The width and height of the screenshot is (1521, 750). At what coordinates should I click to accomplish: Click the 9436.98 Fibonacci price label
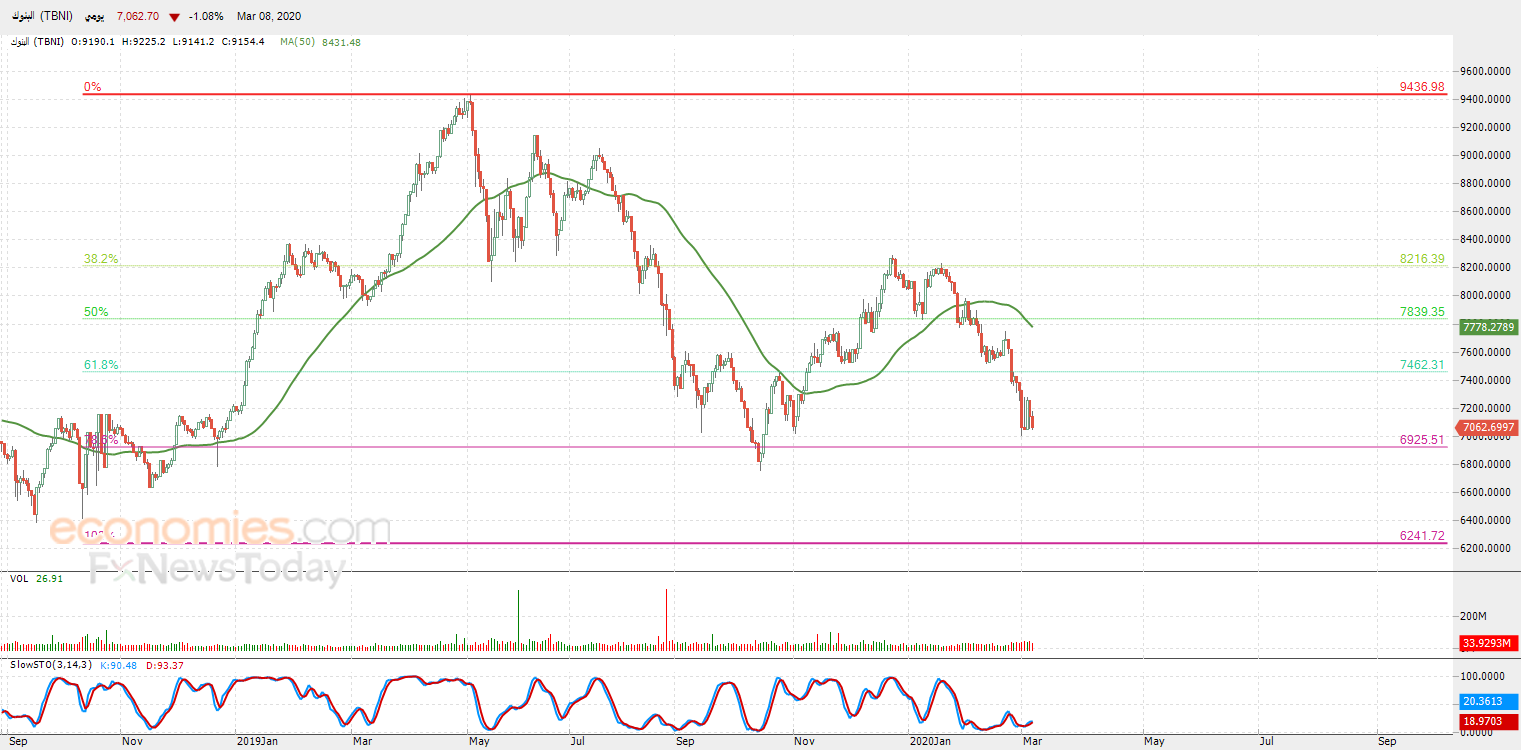click(x=1423, y=87)
